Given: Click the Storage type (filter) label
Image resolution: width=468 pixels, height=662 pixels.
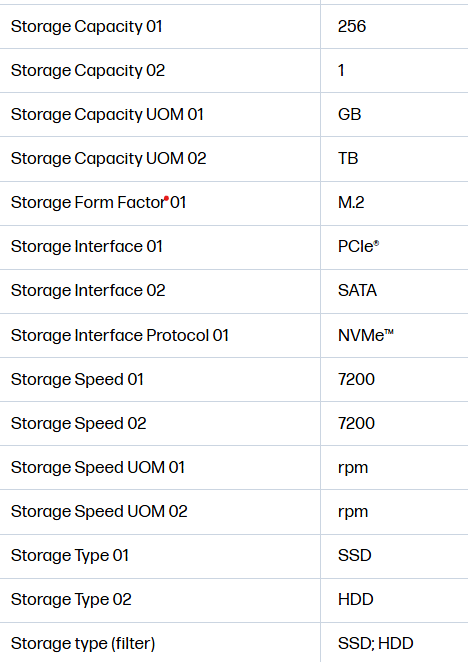Looking at the screenshot, I should [x=83, y=644].
